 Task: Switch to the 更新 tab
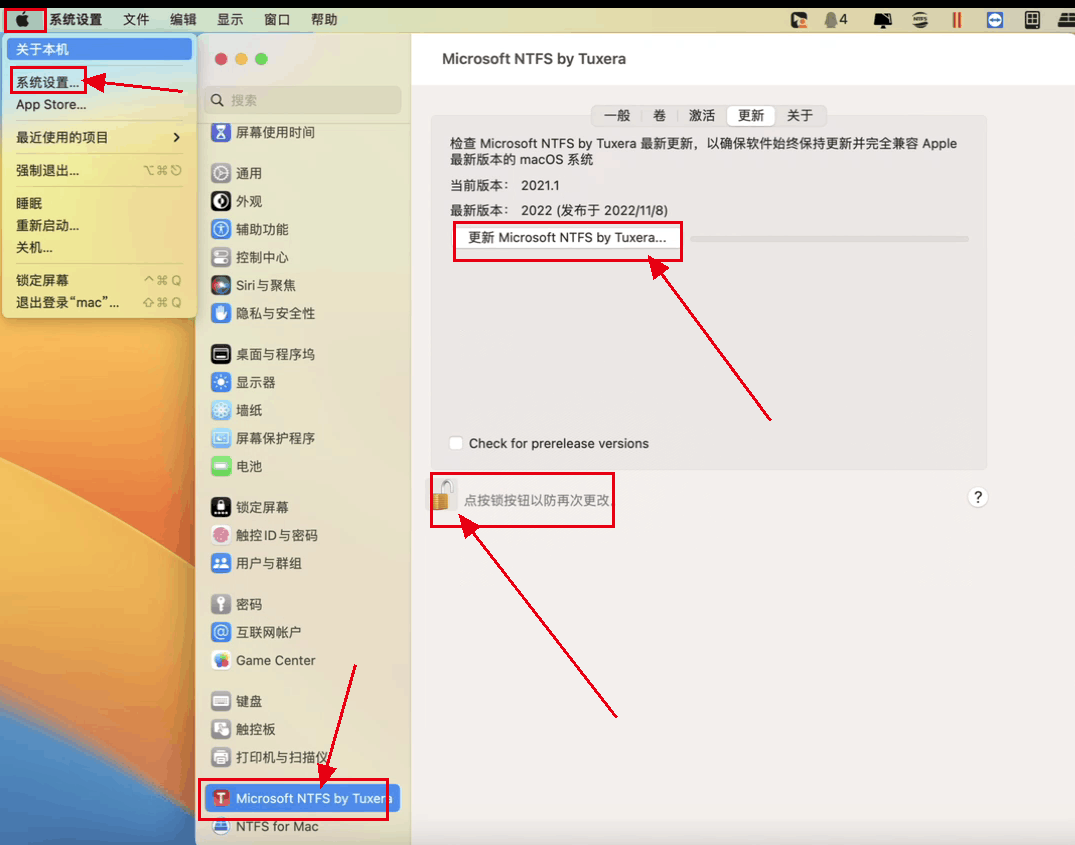[751, 116]
